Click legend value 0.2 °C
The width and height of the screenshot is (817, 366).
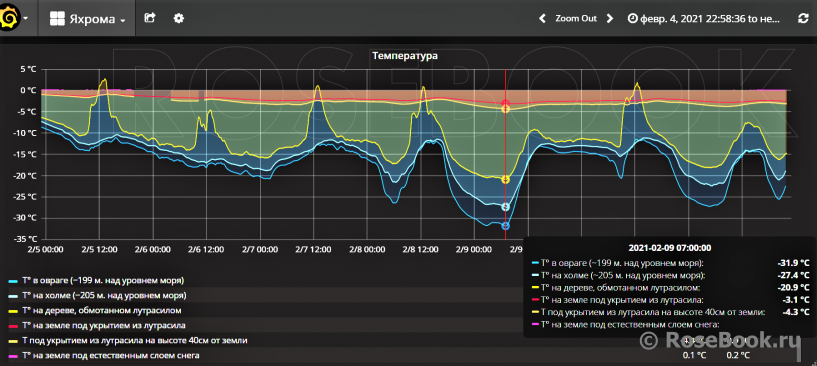[738, 356]
